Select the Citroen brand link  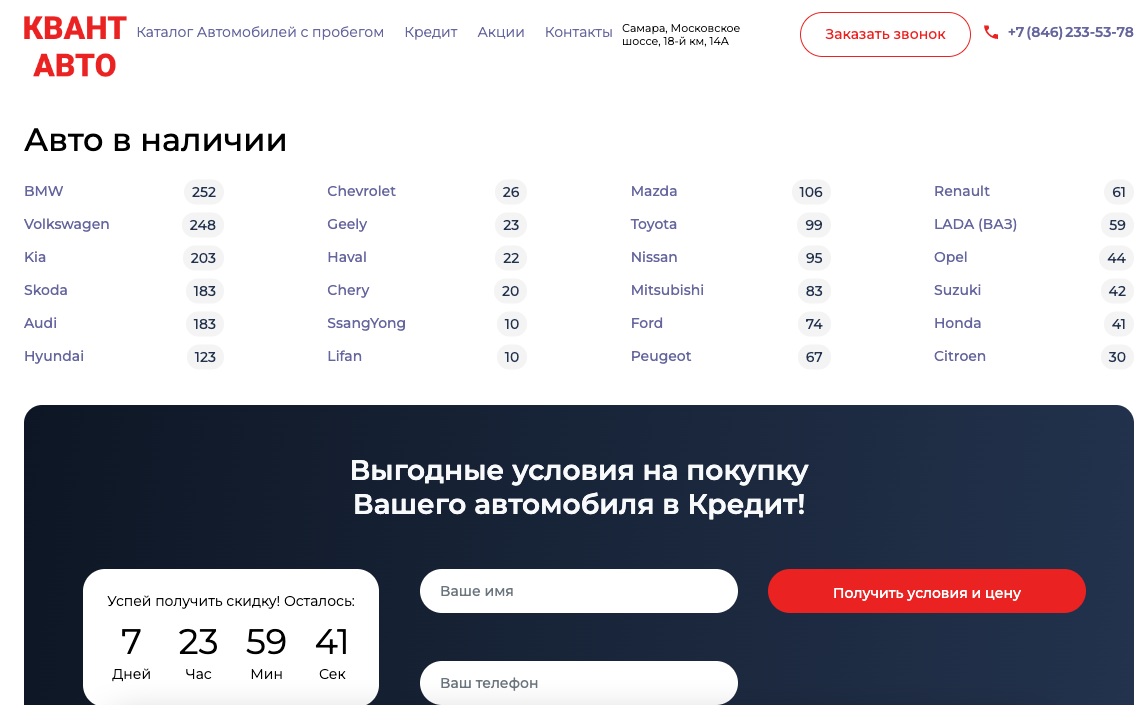tap(960, 356)
